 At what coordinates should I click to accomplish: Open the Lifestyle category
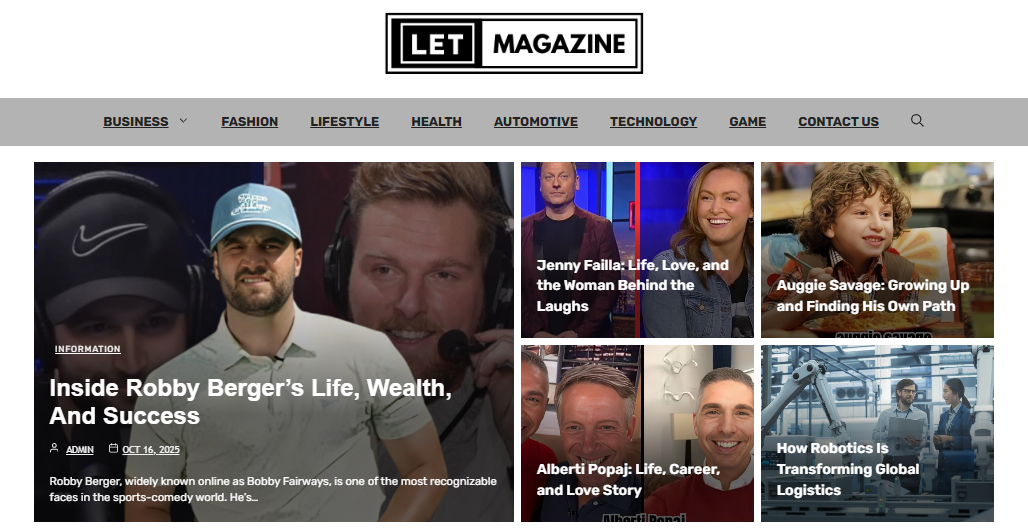345,122
